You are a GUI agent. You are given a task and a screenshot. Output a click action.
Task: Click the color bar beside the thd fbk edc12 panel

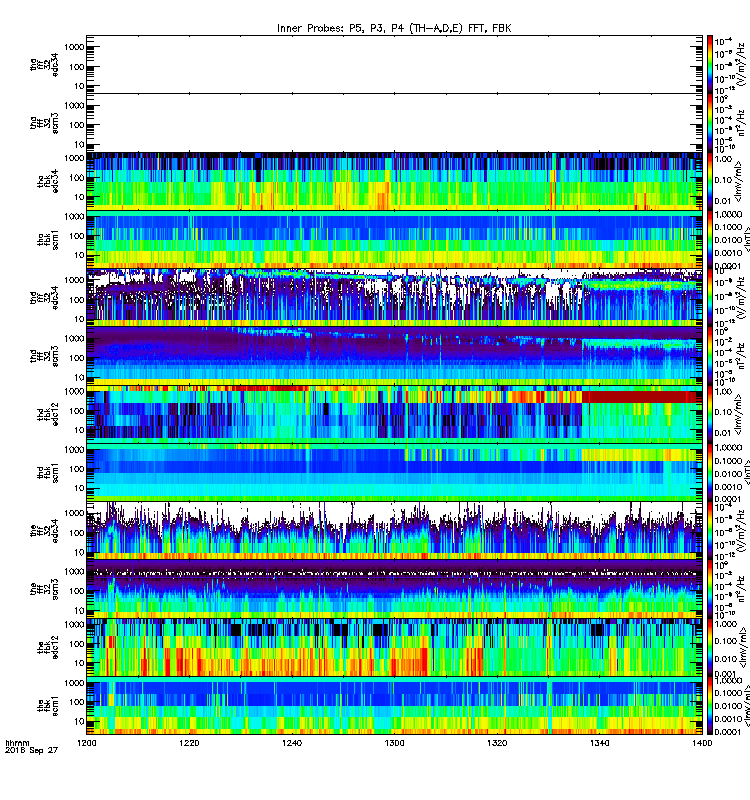point(710,414)
